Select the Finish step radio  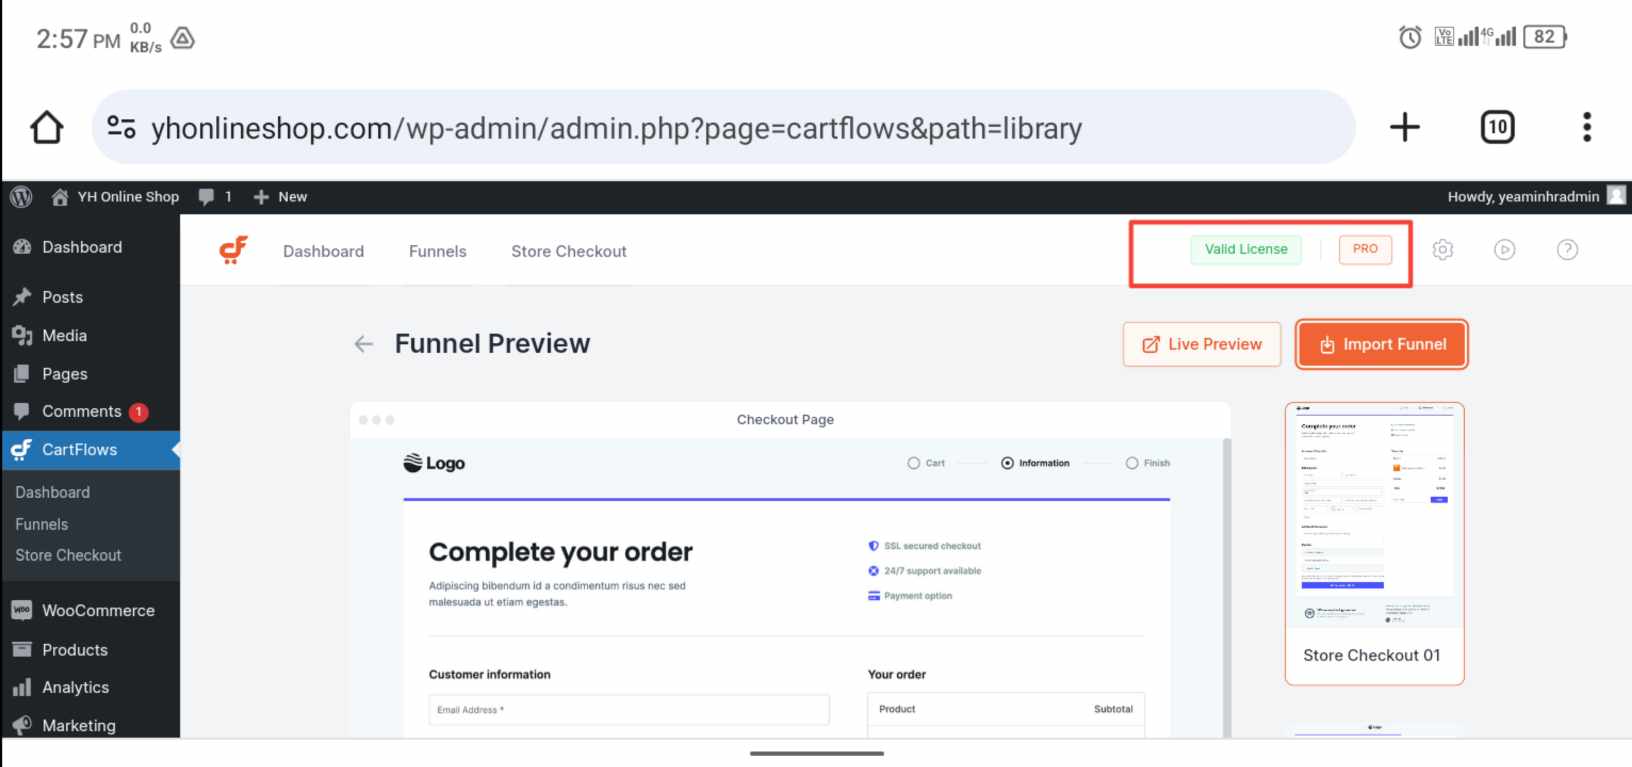coord(1132,463)
